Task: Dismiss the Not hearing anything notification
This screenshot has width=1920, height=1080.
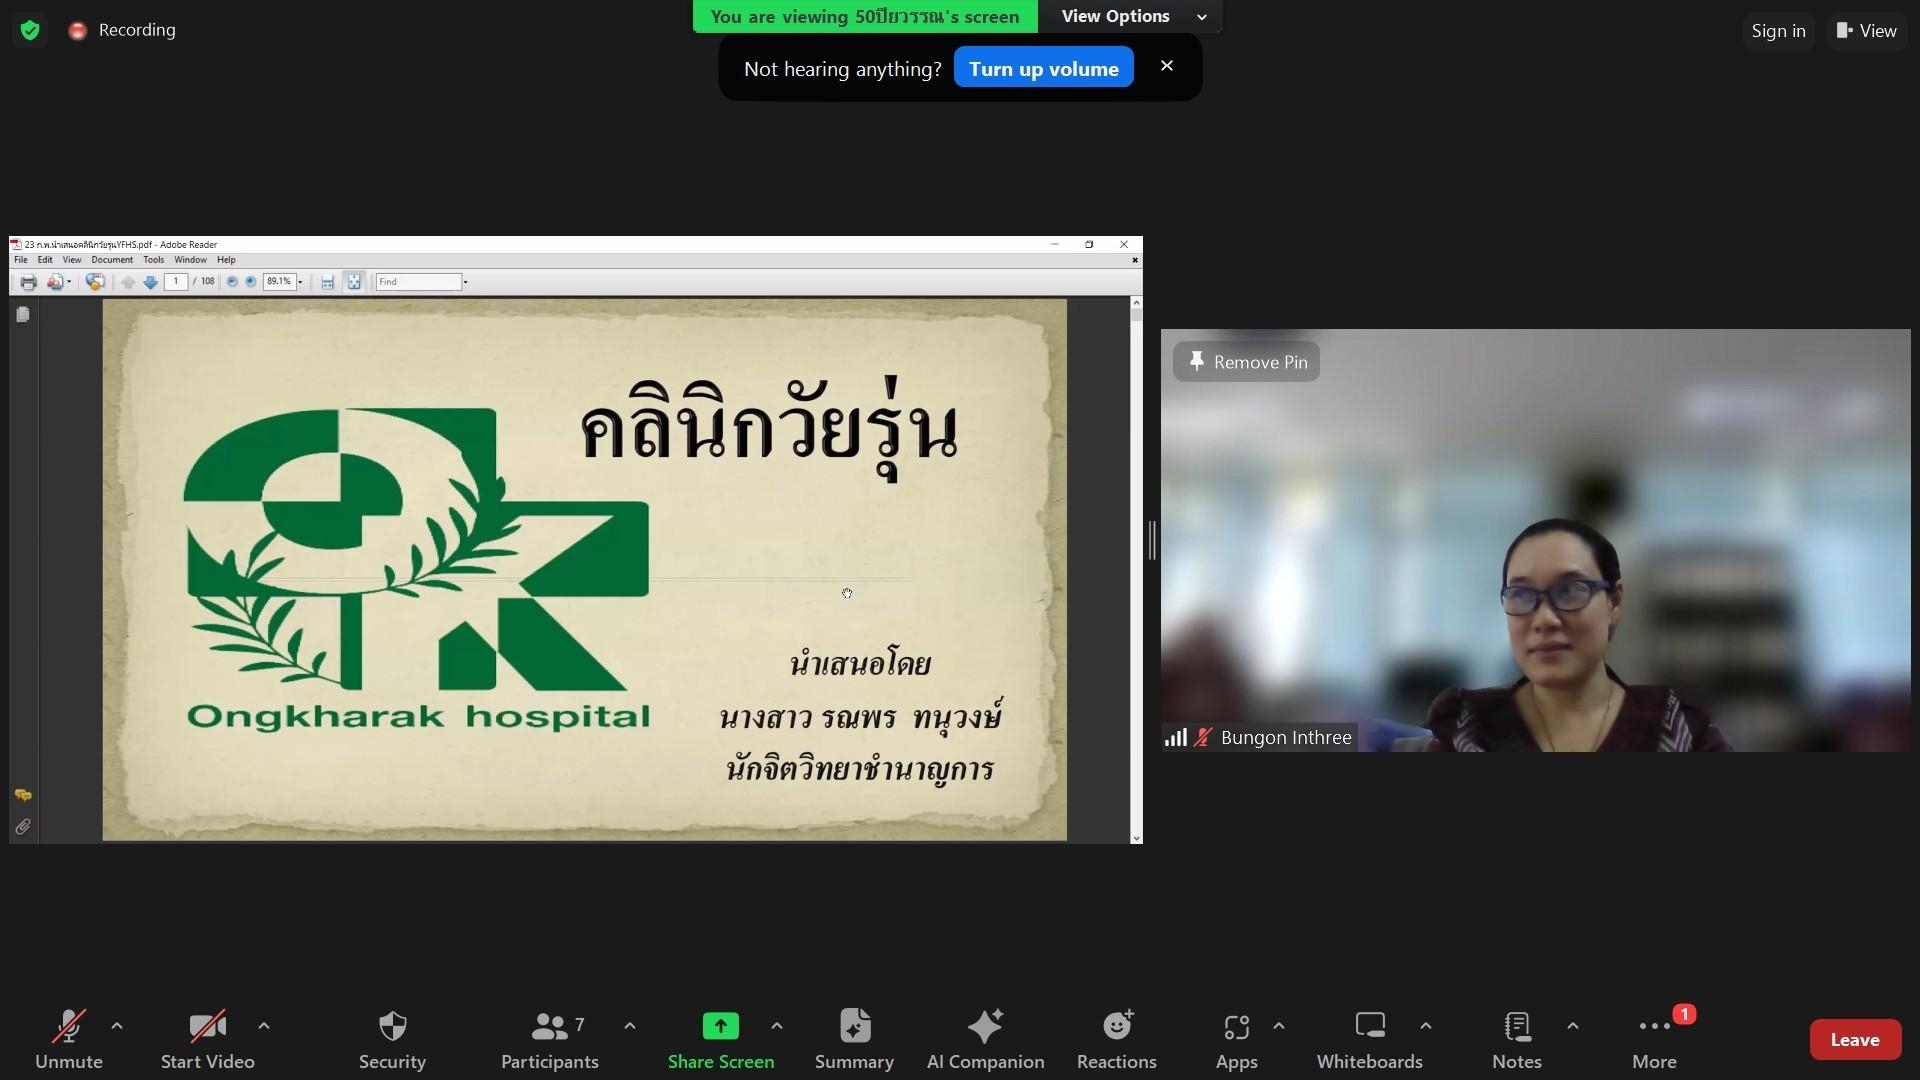Action: coord(1166,66)
